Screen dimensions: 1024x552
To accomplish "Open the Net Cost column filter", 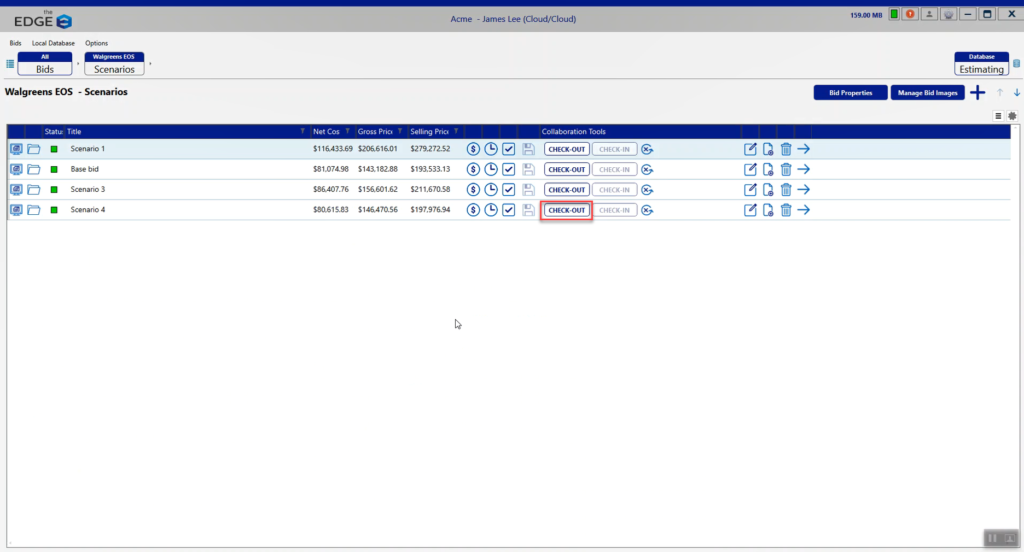I will [x=348, y=131].
